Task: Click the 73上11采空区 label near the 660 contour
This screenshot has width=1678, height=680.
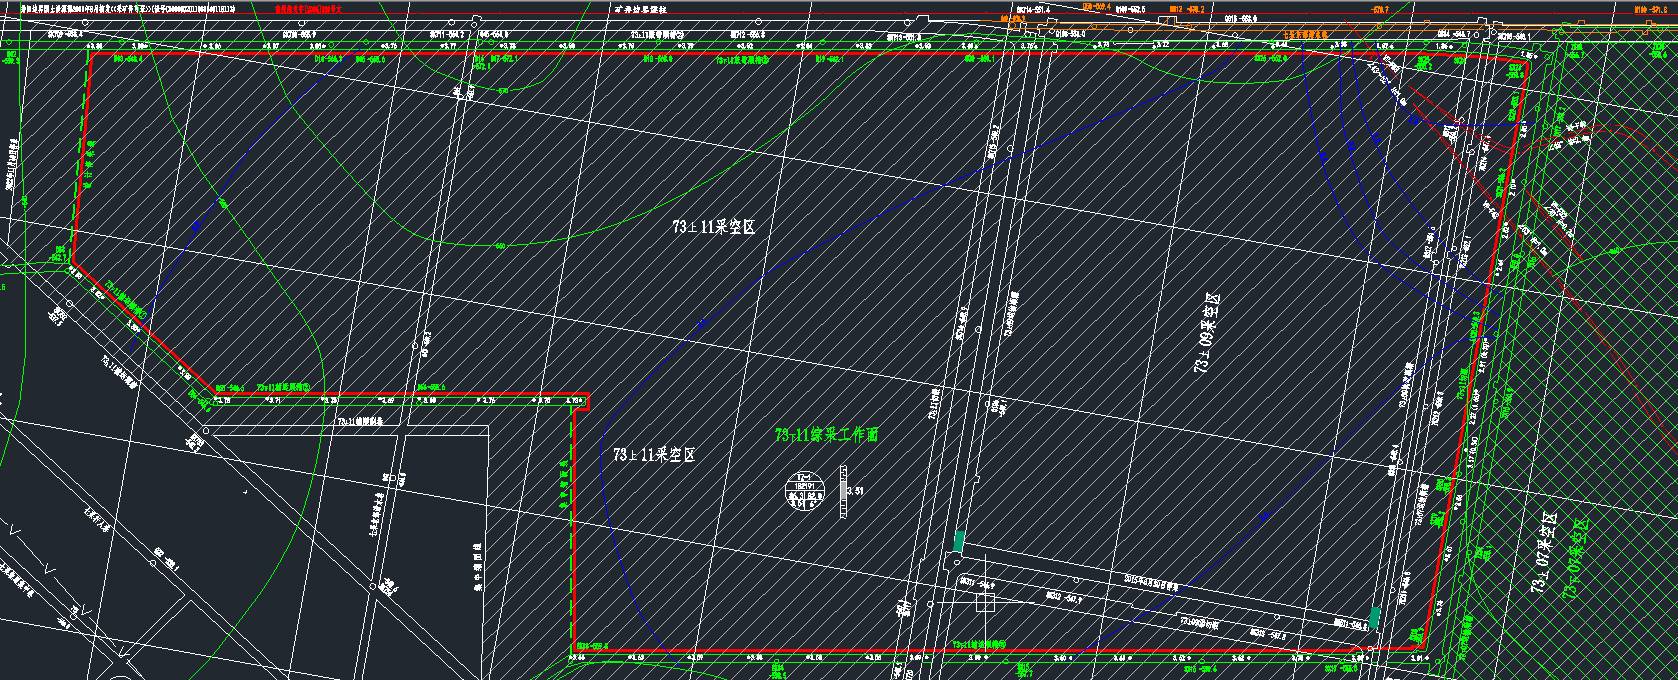Action: (713, 228)
